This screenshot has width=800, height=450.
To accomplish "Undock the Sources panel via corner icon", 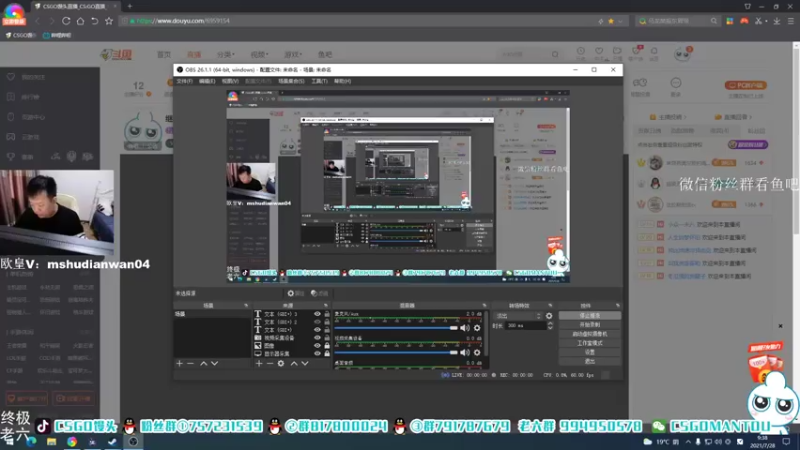I will pos(326,306).
